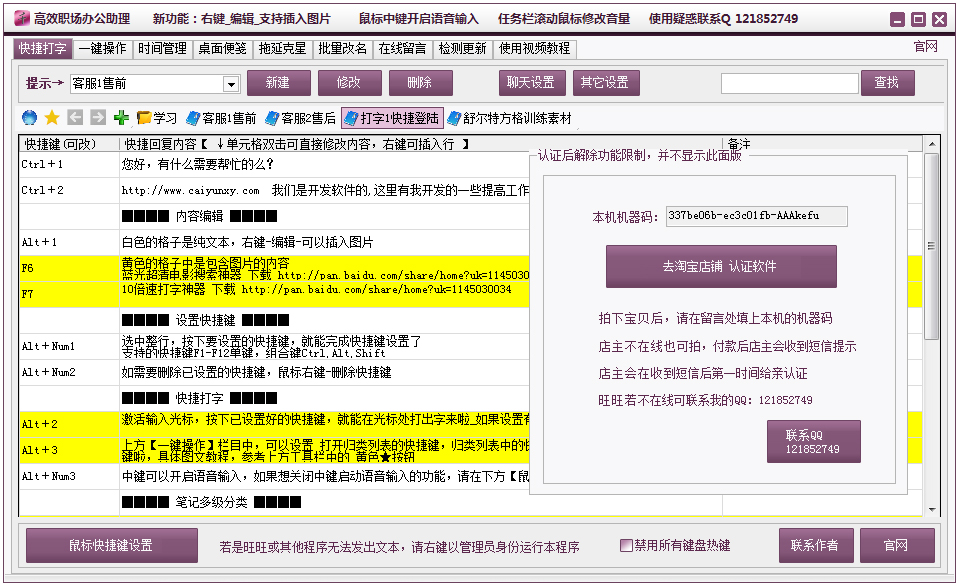The width and height of the screenshot is (960, 586).
Task: Enable 禁用所有键盘热键 checkbox
Action: point(627,546)
